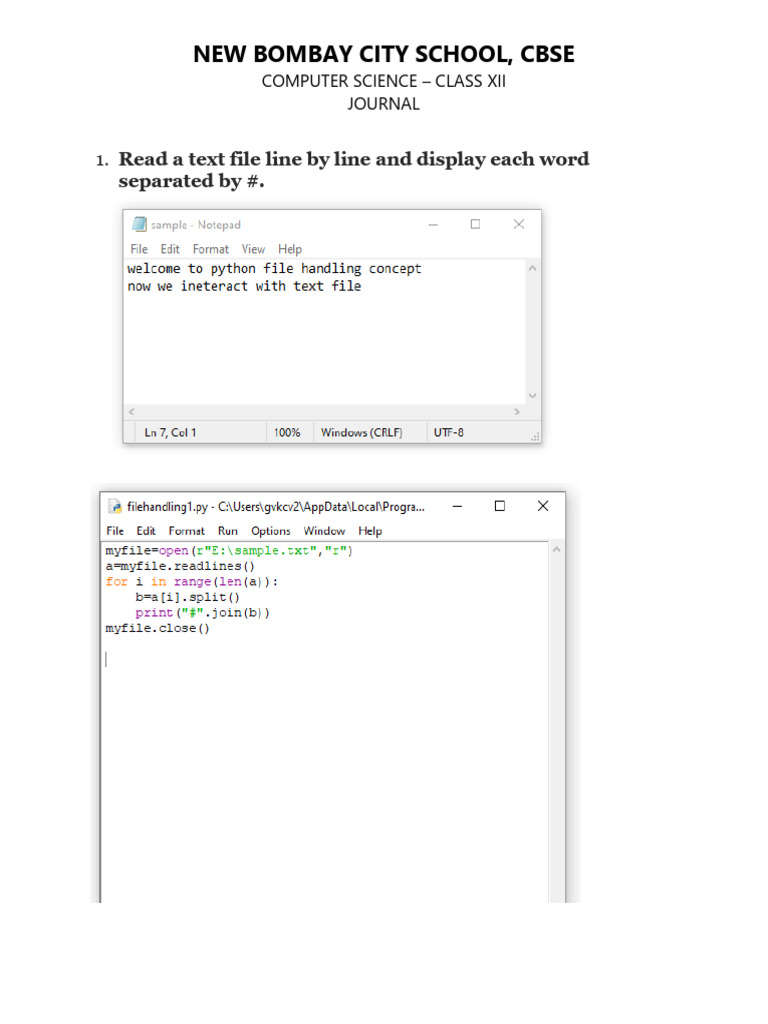Click the line 'now we ineteract with text file'
The image size is (768, 1024).
coord(244,286)
